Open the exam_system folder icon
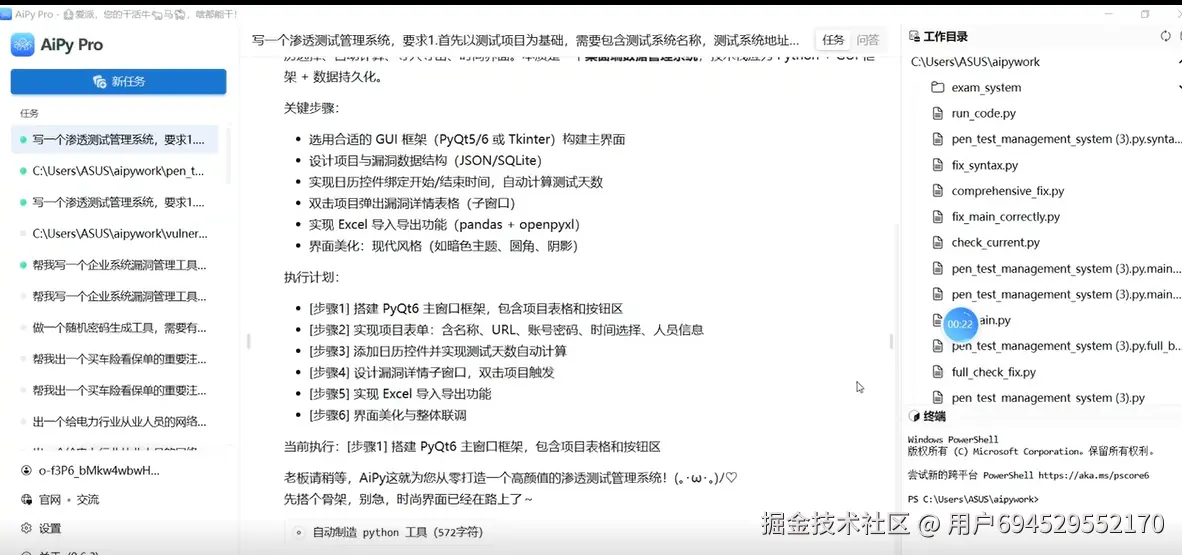 937,87
